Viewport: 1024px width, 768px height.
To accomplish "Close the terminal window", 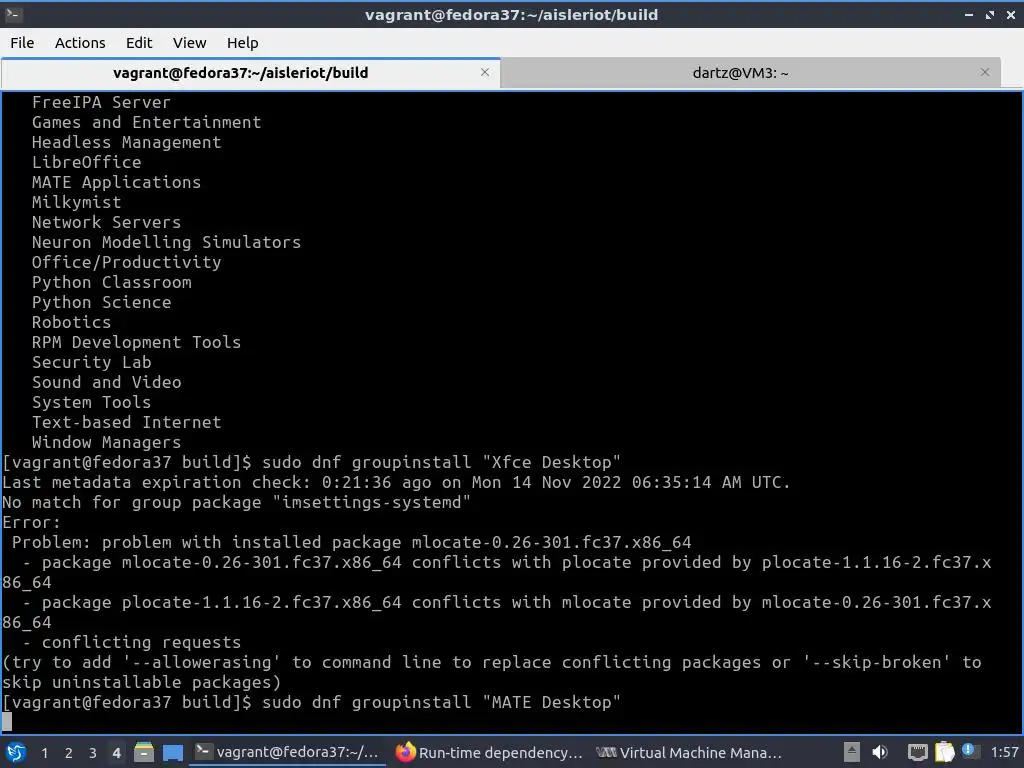I will pos(1011,14).
